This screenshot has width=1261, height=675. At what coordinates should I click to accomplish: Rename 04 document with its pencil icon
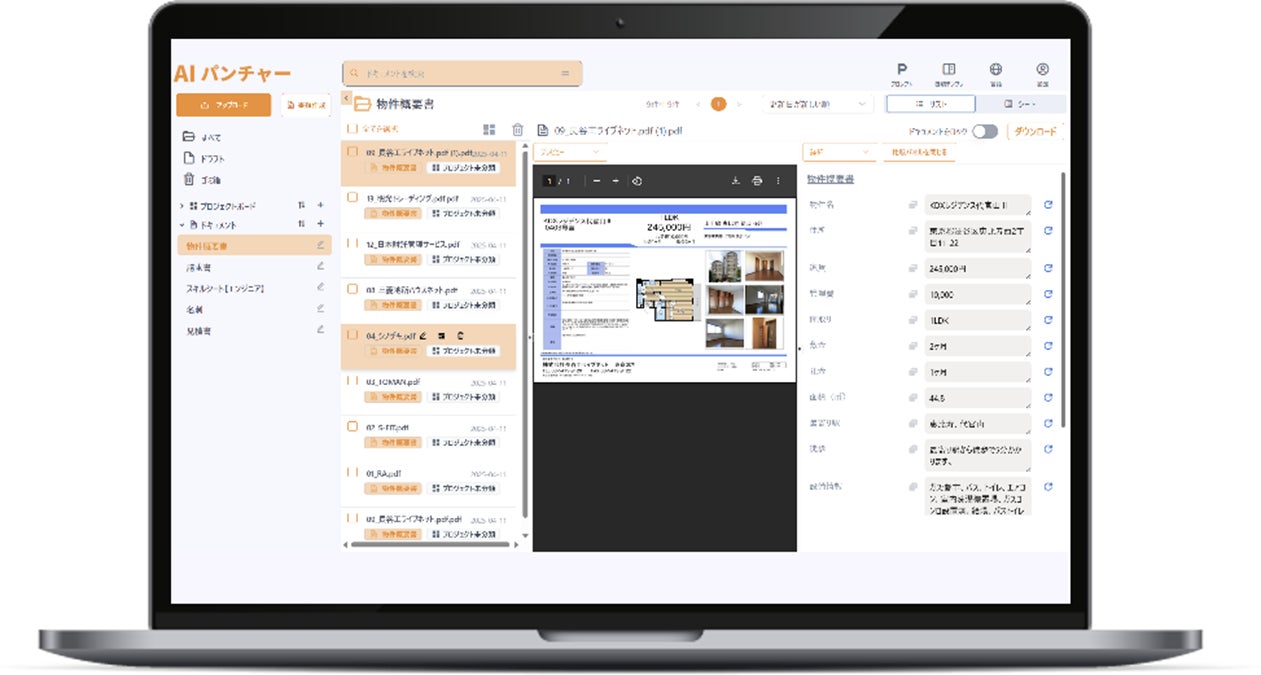point(424,335)
